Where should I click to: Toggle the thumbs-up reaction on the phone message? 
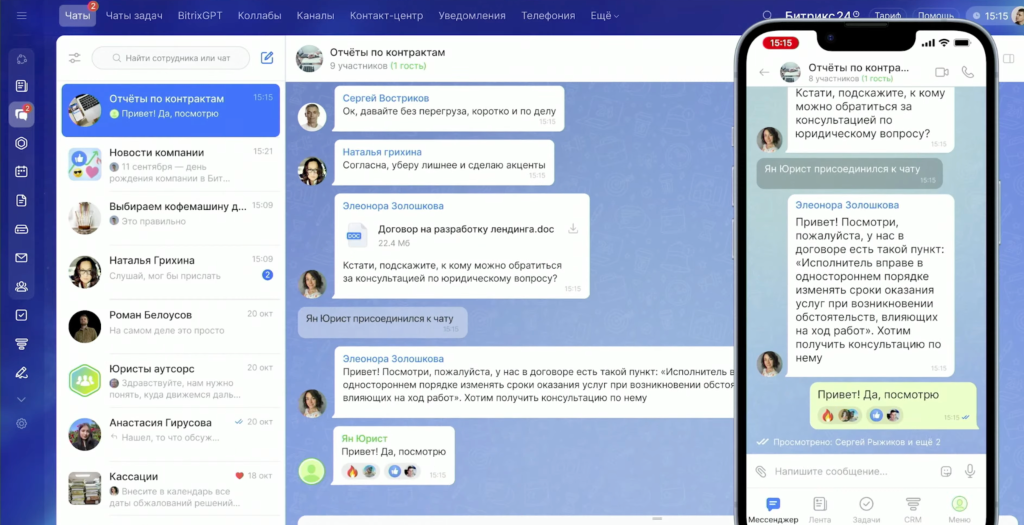(885, 415)
